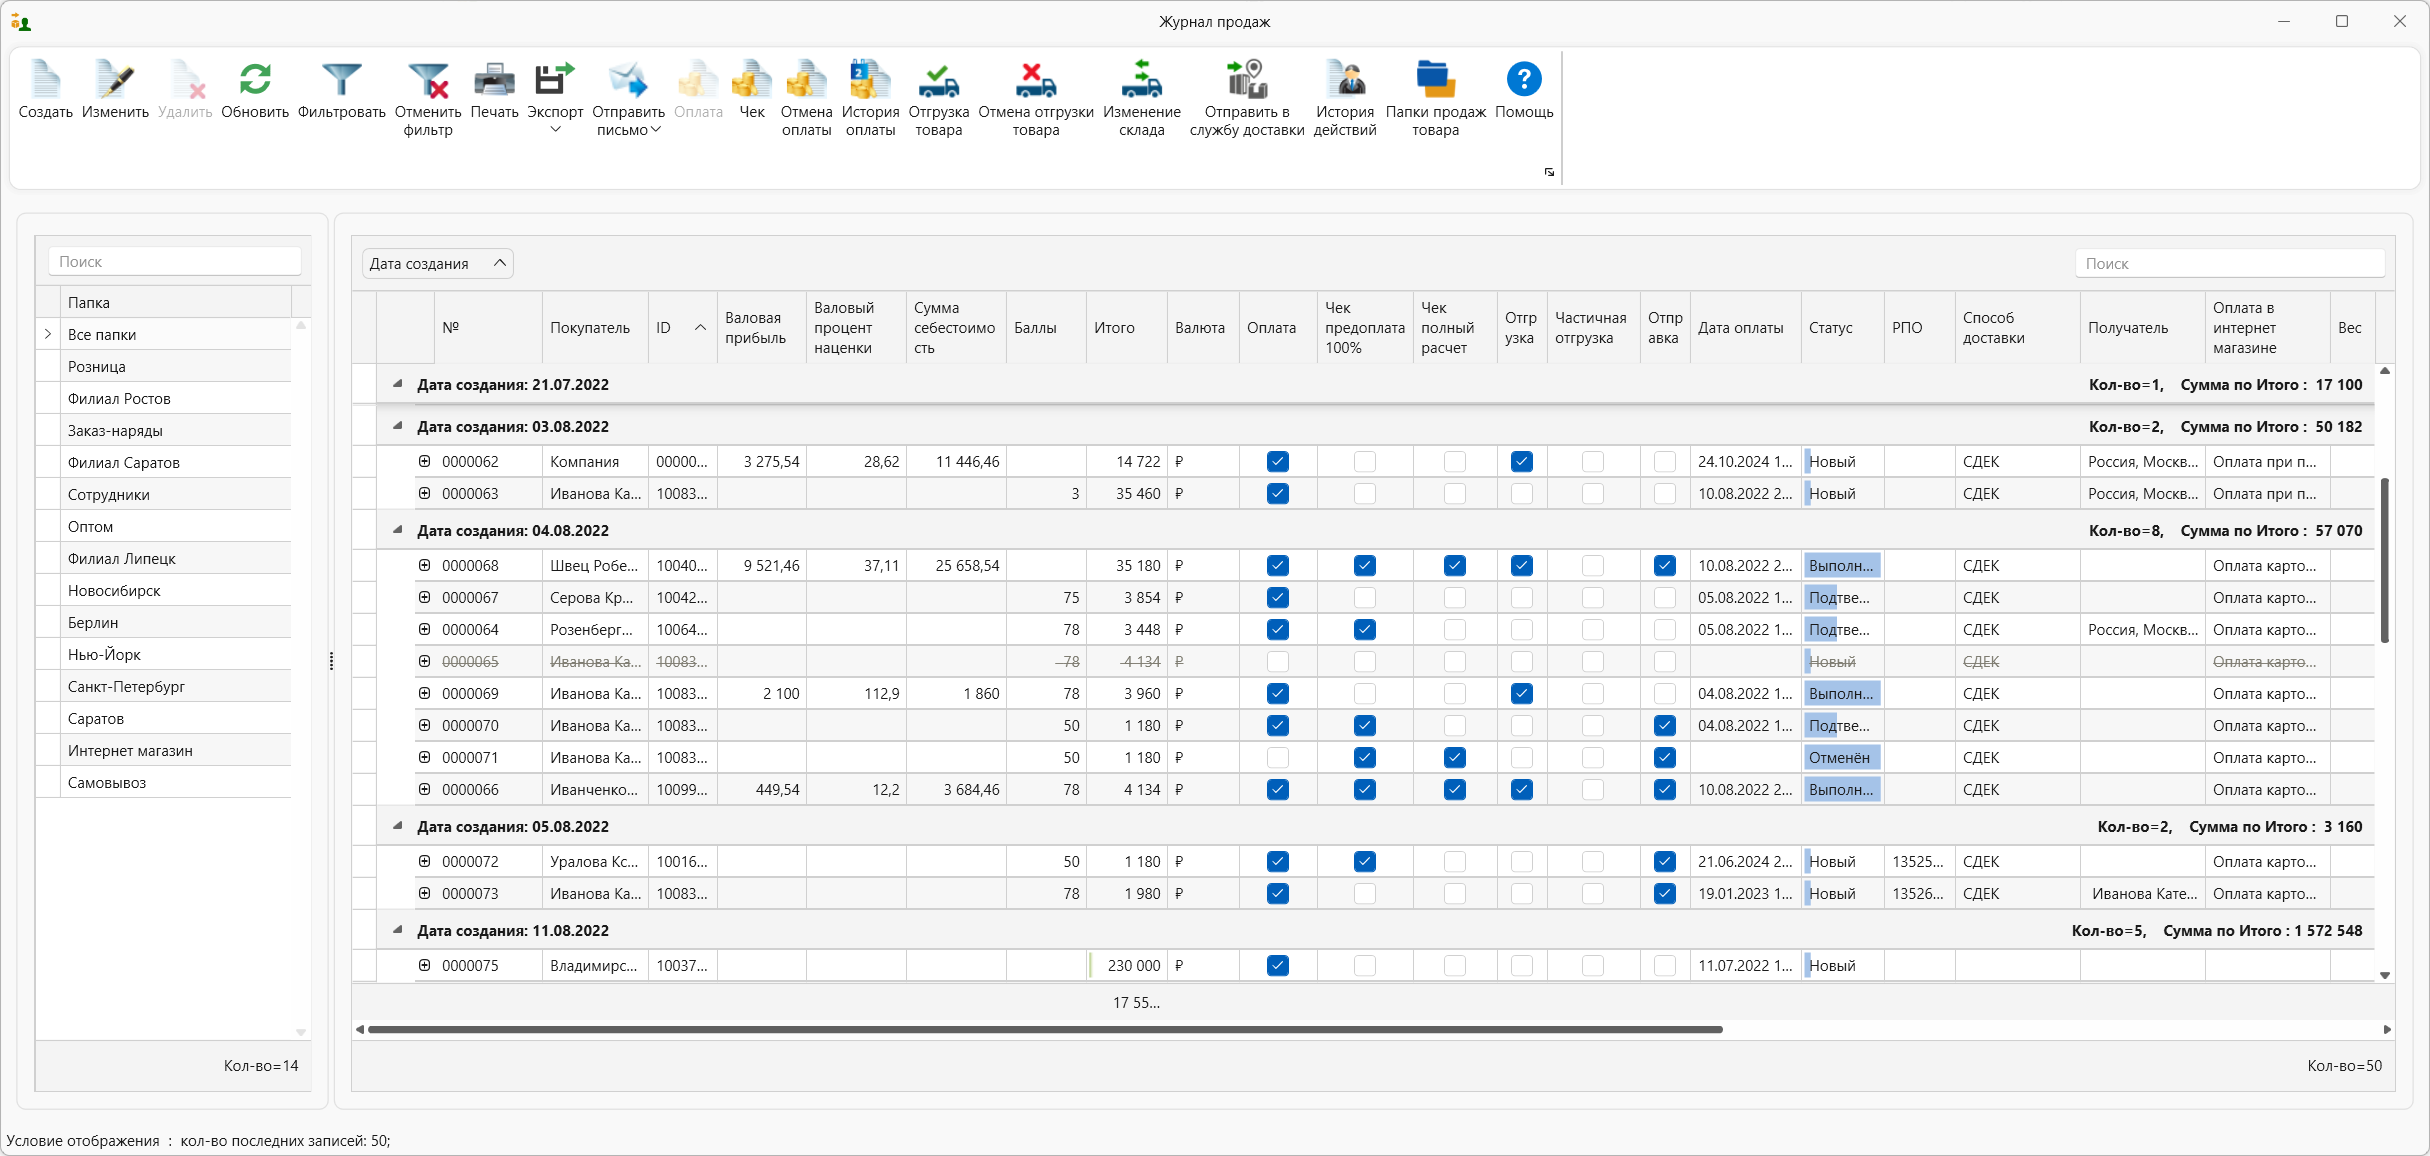Click the Помощь help icon
Viewport: 2430px width, 1156px height.
click(x=1524, y=79)
